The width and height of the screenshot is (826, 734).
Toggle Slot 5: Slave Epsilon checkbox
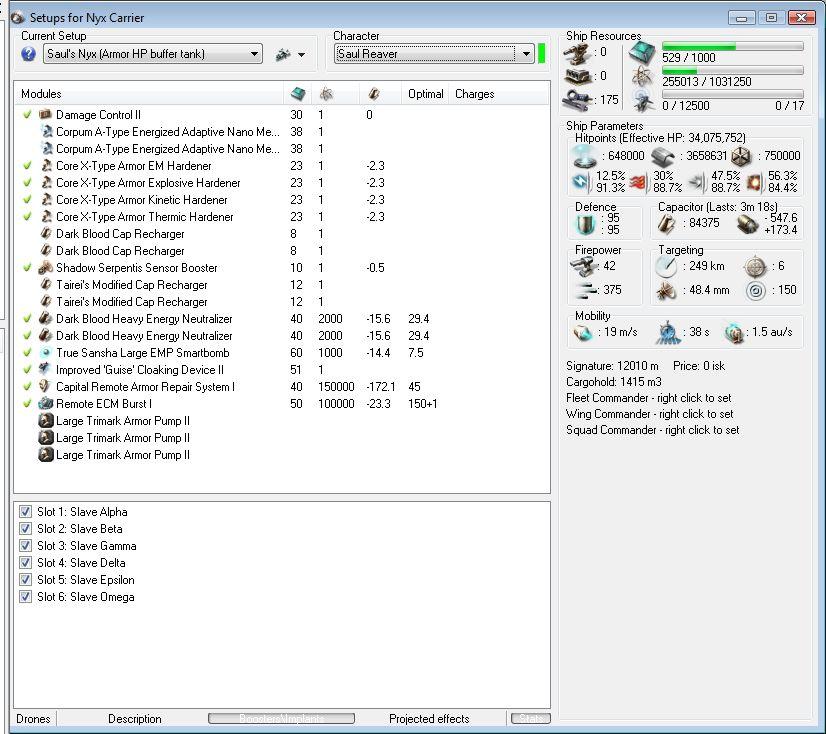[x=25, y=579]
